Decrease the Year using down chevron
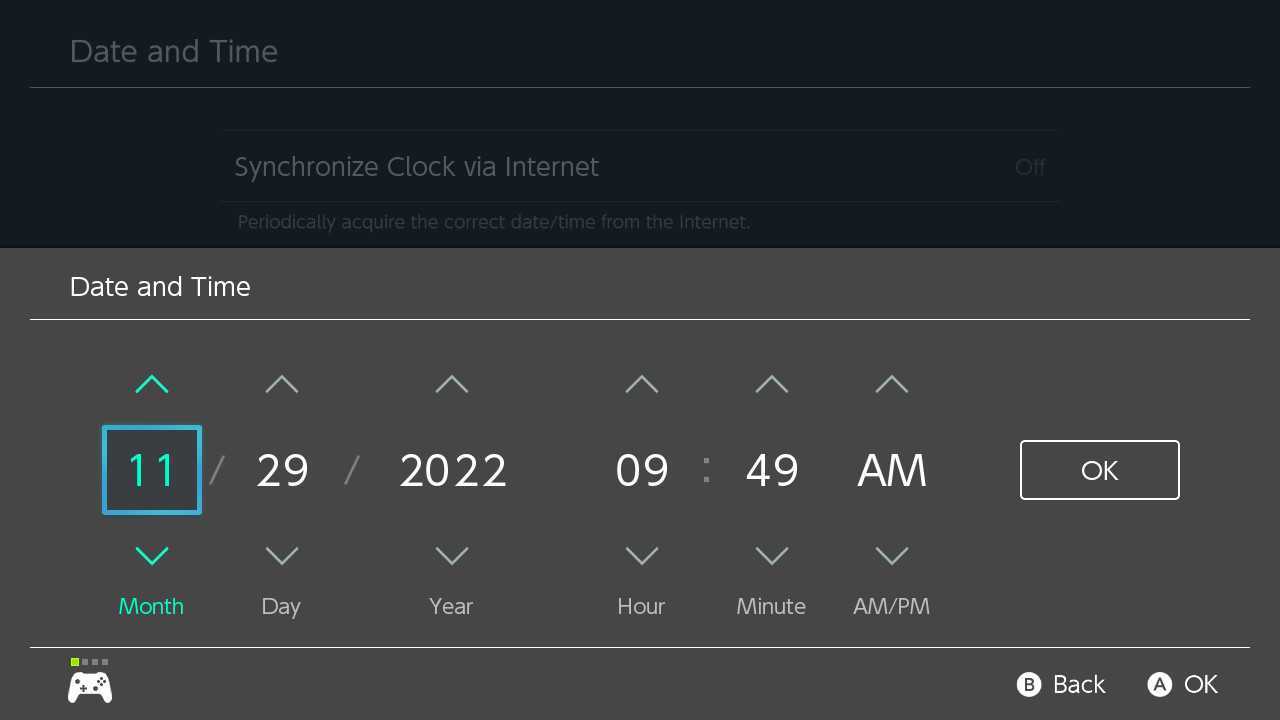This screenshot has width=1280, height=720. pos(452,556)
